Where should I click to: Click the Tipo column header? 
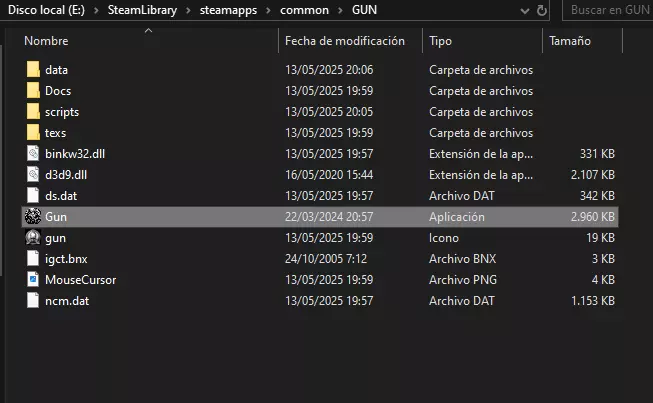pos(440,41)
